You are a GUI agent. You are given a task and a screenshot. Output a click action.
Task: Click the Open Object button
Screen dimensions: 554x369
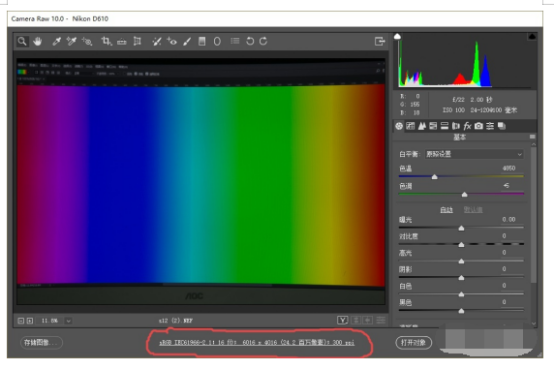point(413,342)
